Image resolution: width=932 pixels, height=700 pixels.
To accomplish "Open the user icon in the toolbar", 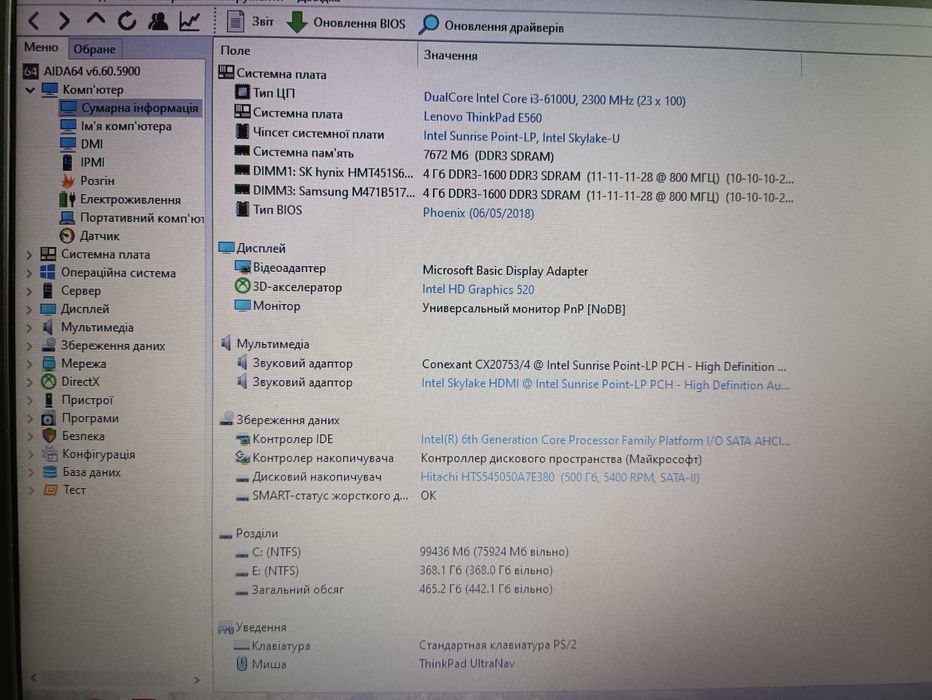I will [x=158, y=21].
